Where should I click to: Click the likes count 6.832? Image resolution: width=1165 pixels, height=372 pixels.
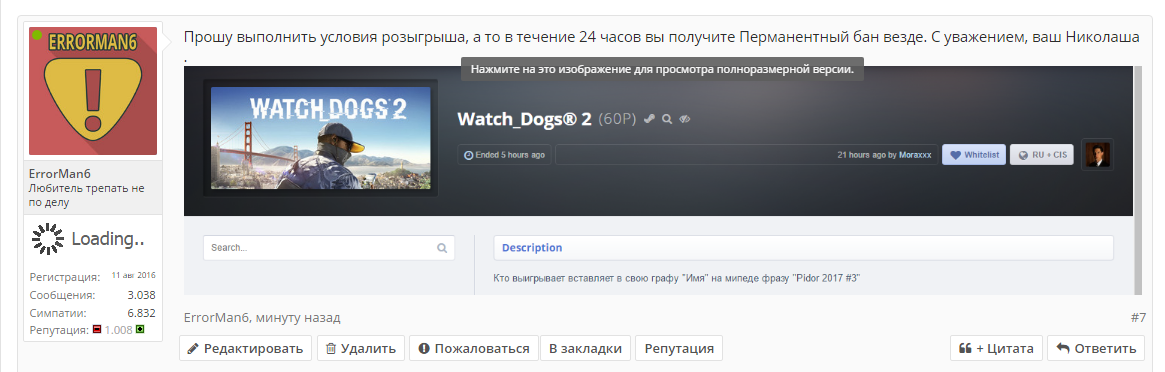(141, 313)
